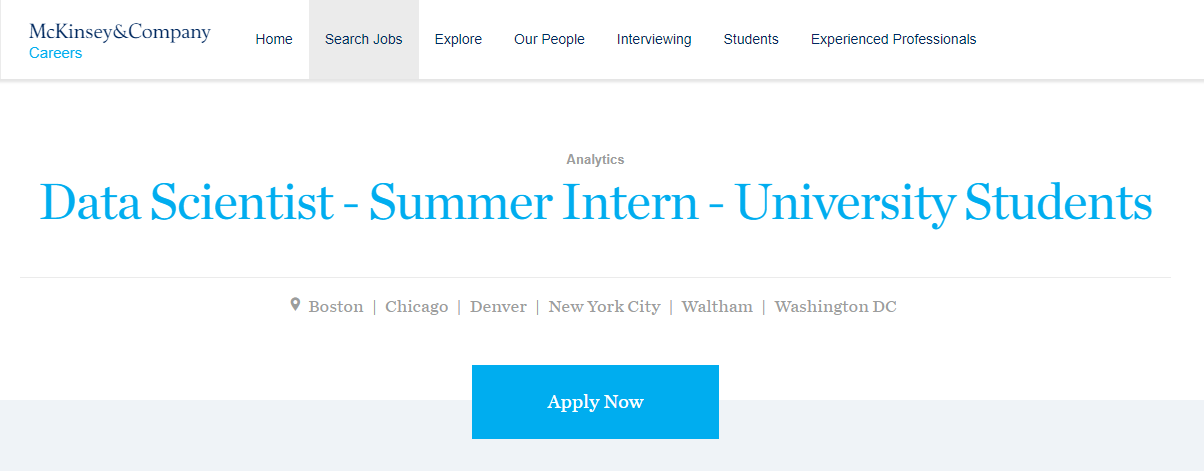Viewport: 1204px width, 471px height.
Task: Navigate to the Interviewing section
Action: click(654, 40)
